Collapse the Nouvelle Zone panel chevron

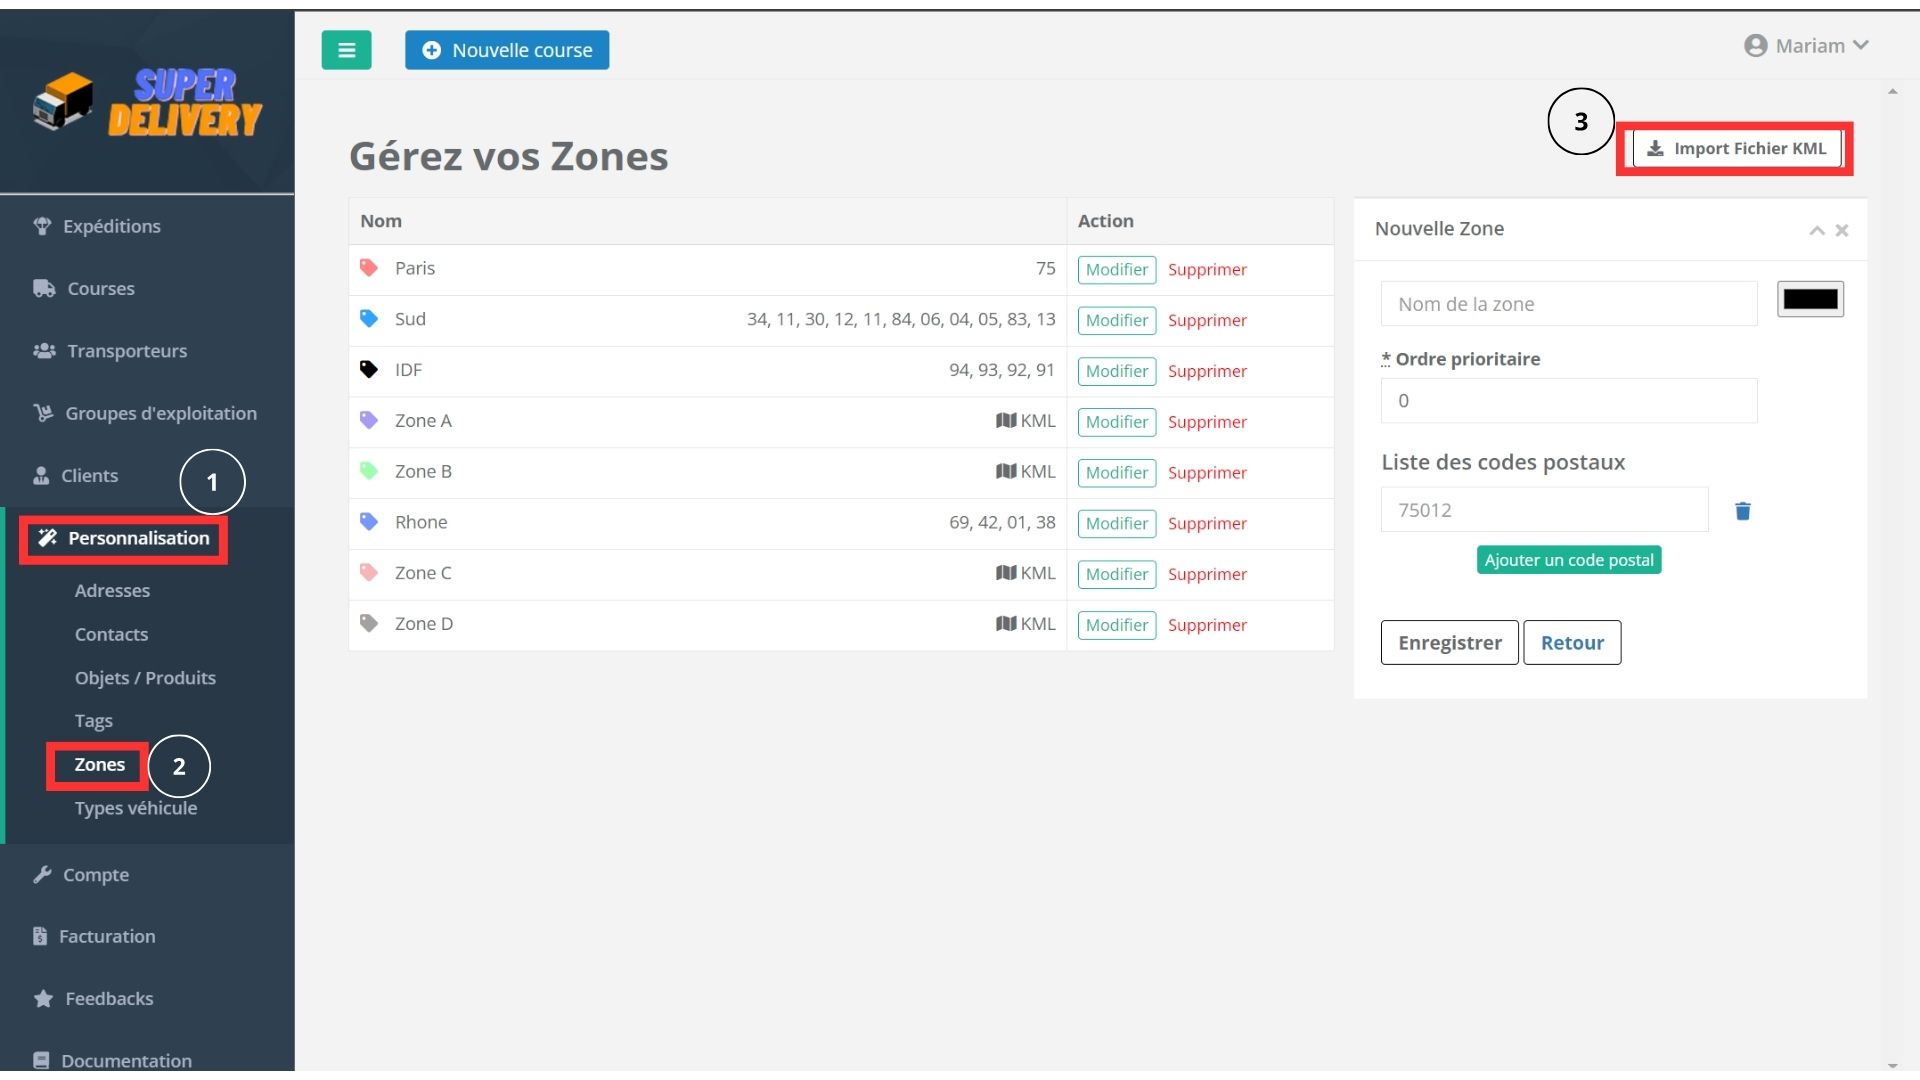pos(1817,231)
